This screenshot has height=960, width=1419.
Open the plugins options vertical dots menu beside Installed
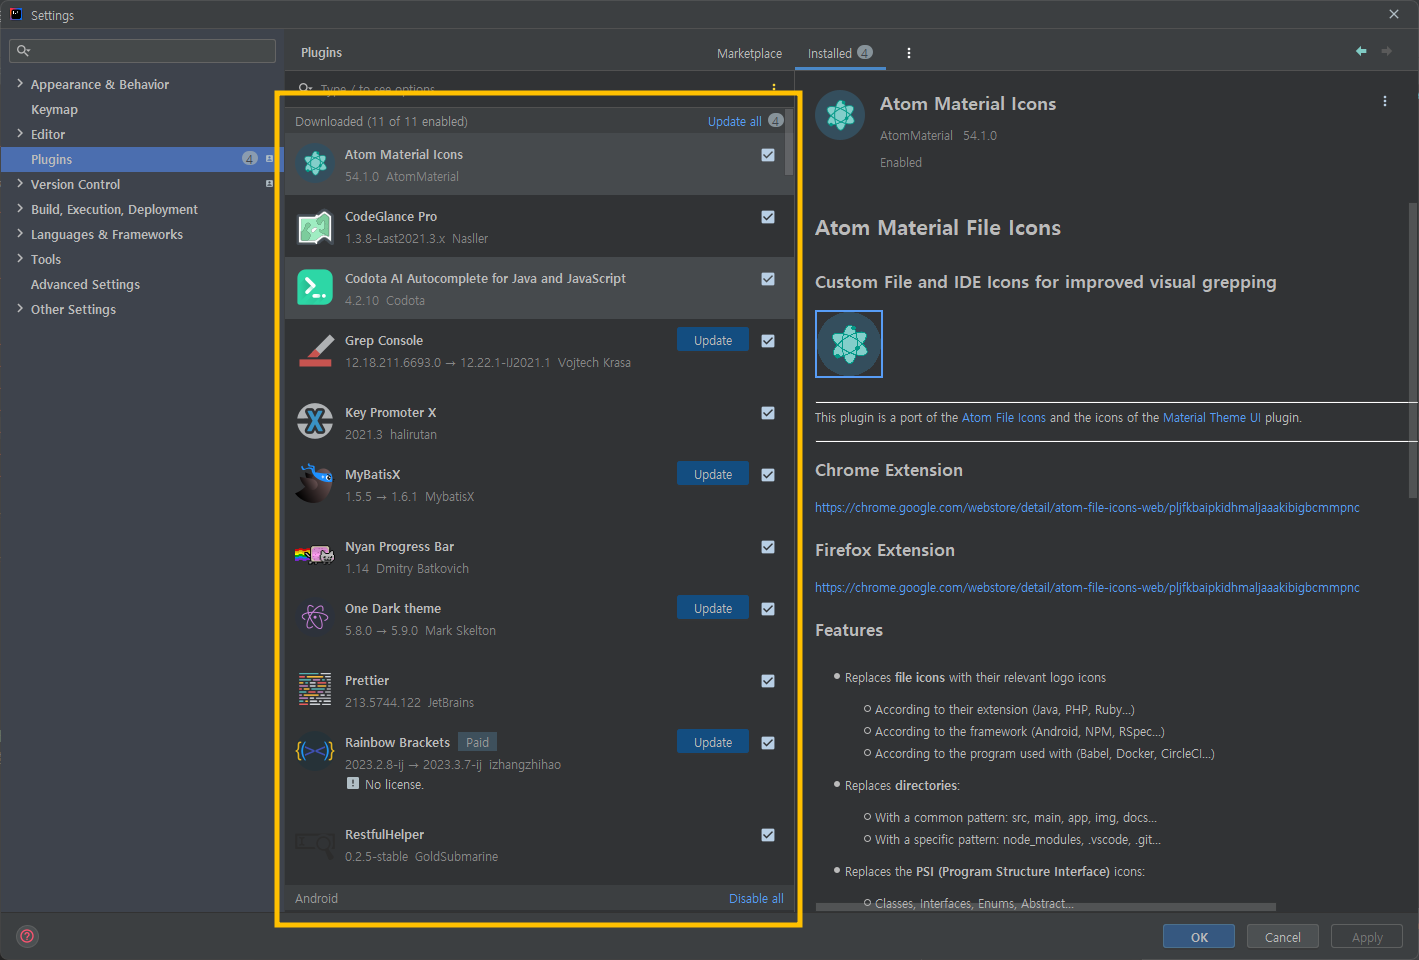click(908, 53)
